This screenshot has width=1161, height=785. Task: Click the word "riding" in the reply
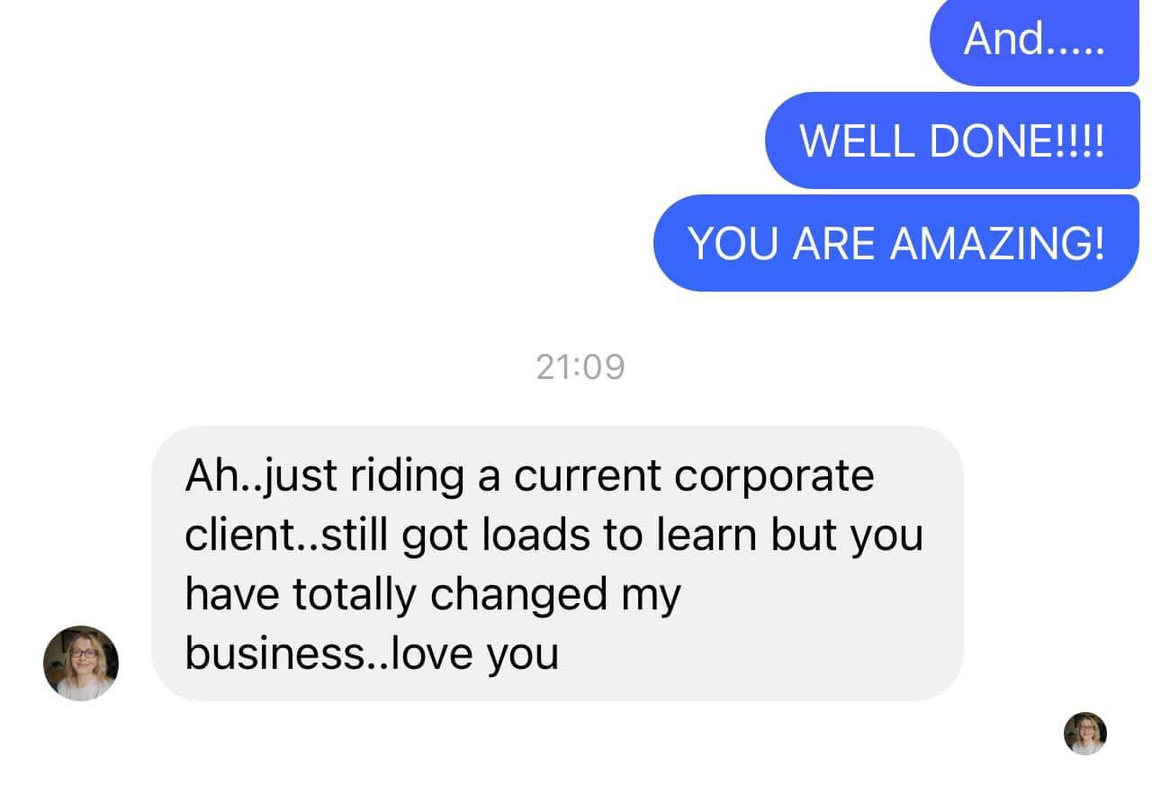click(x=407, y=476)
